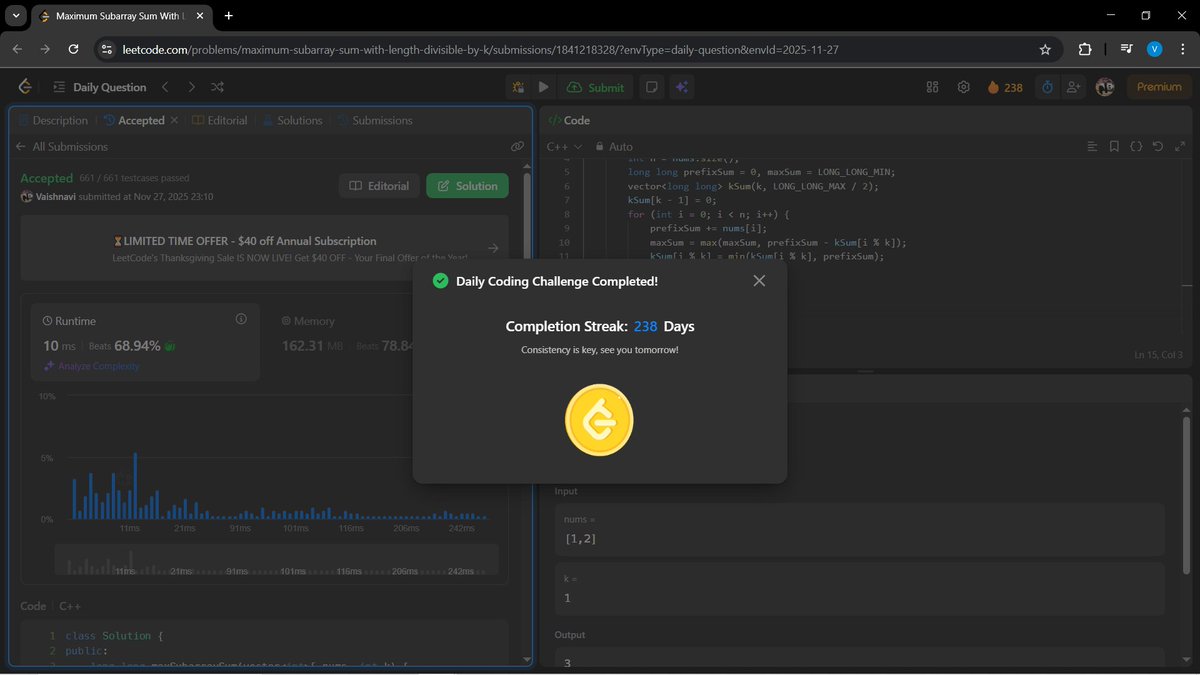Click the AI sparkle icon
This screenshot has height=675, width=1200.
coord(682,87)
